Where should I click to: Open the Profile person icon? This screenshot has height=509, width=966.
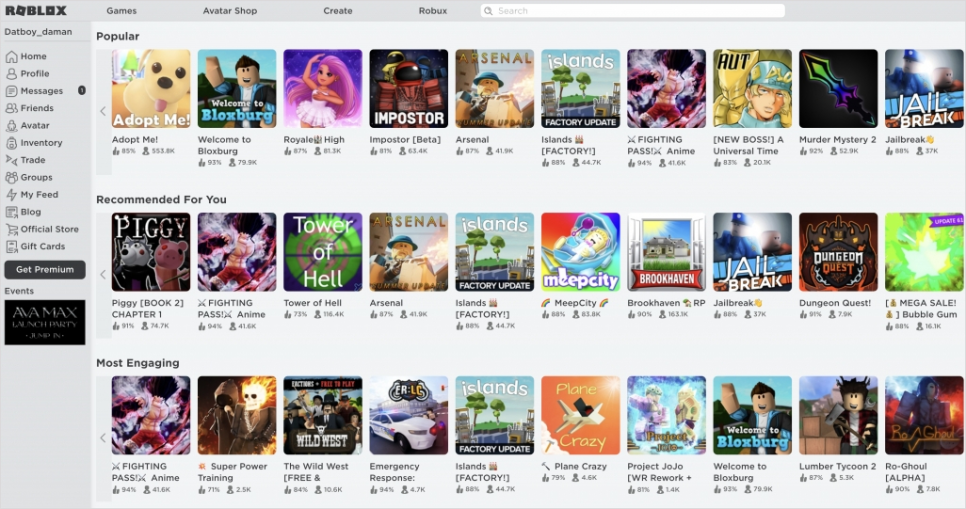pos(11,74)
